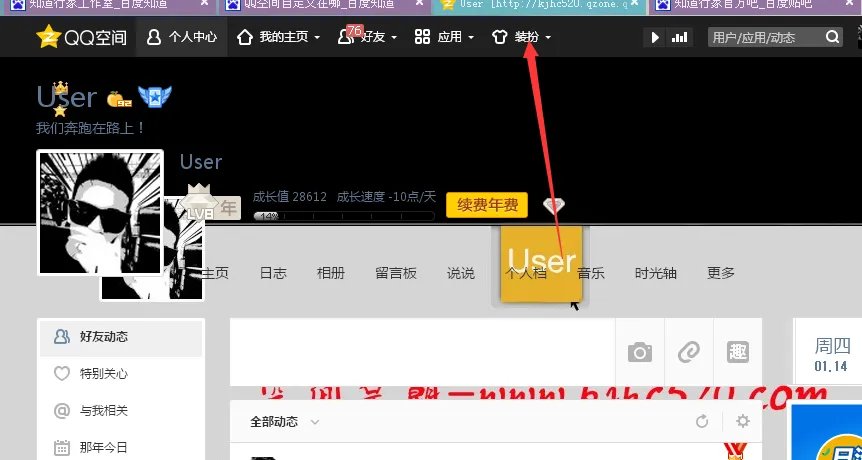
Task: Select 特别关心 in sidebar
Action: point(121,374)
